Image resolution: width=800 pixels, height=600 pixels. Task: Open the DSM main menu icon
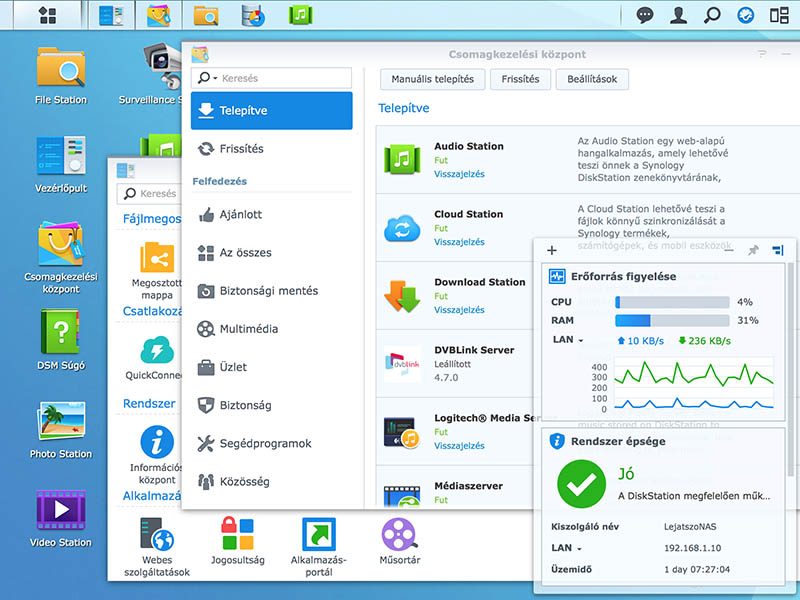pos(45,15)
